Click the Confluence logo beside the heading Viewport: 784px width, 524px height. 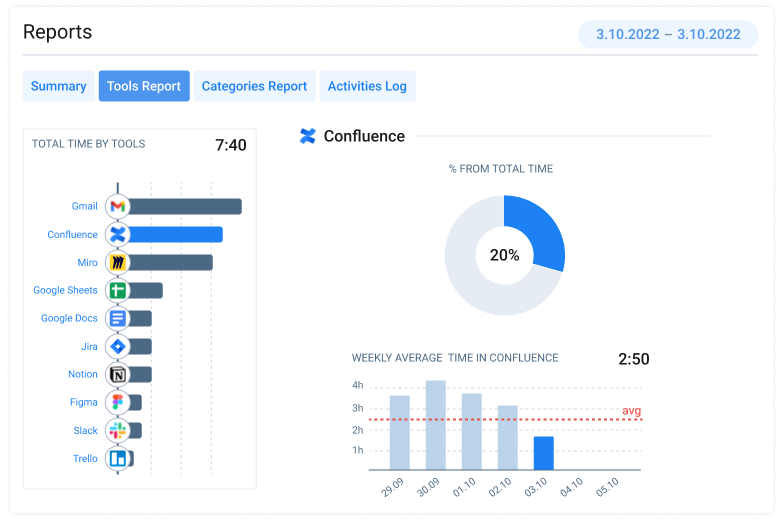click(x=308, y=136)
